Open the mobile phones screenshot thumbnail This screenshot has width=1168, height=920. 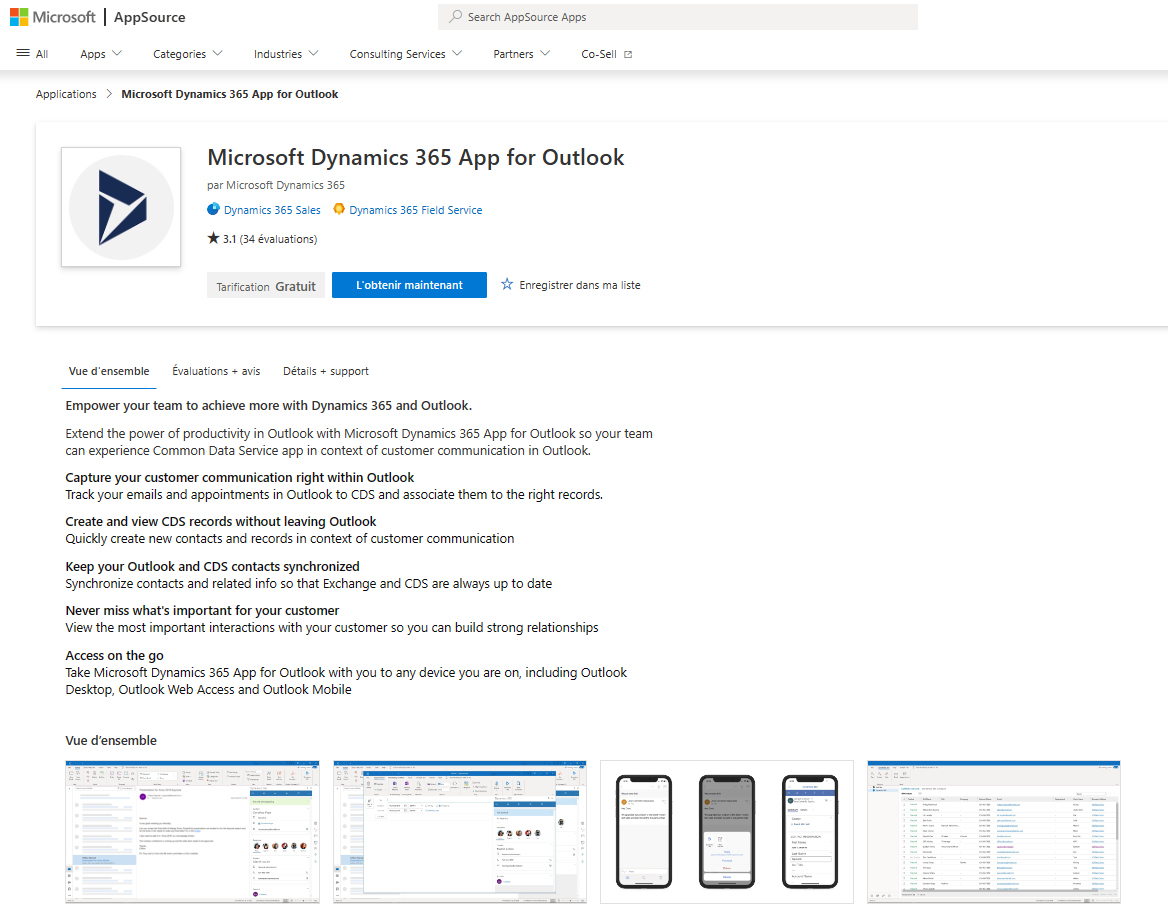pyautogui.click(x=726, y=831)
